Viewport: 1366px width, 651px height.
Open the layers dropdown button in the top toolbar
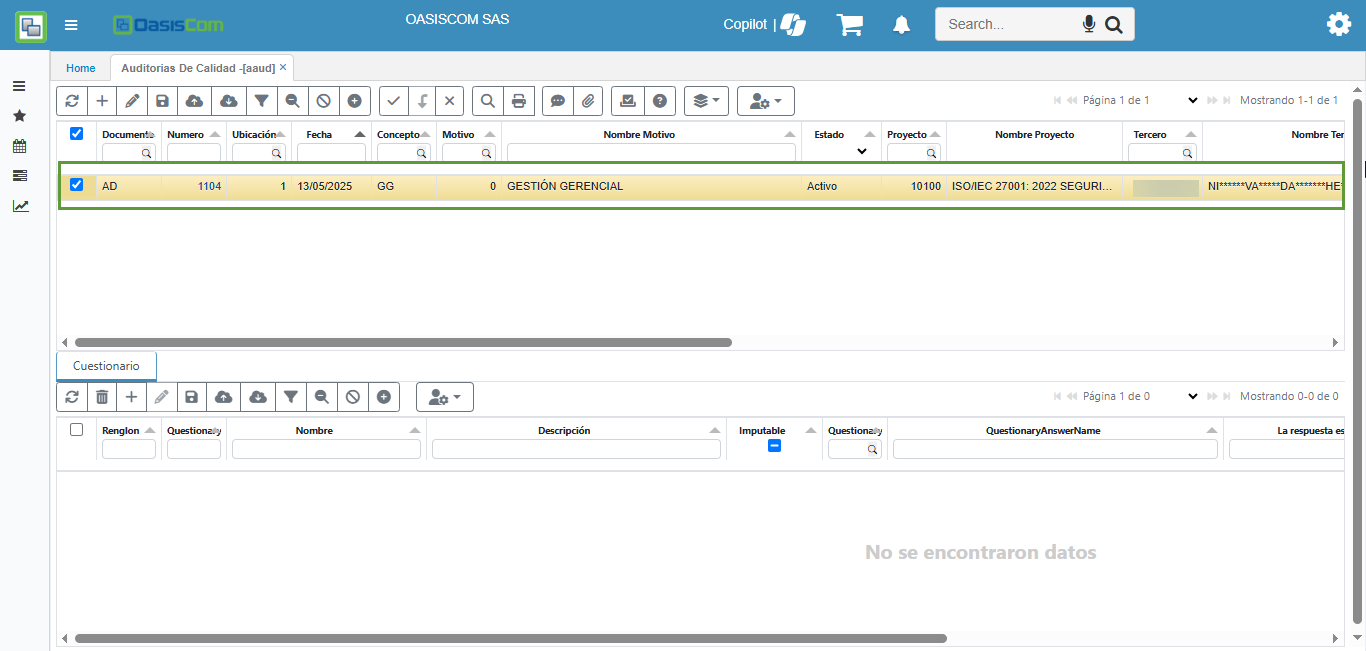click(706, 101)
